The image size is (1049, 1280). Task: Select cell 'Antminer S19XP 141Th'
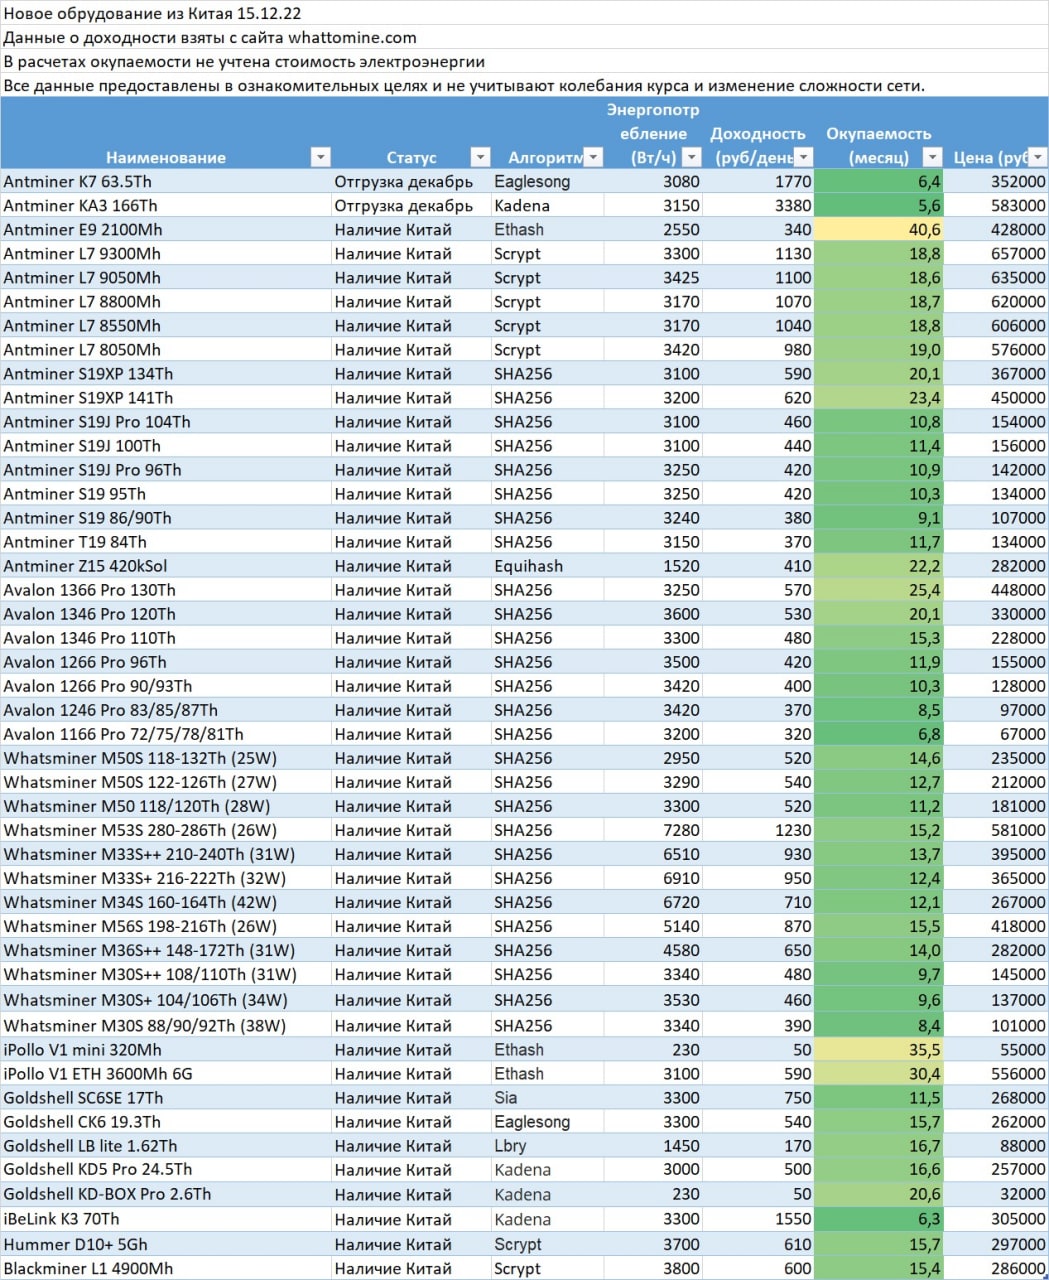[x=166, y=397]
